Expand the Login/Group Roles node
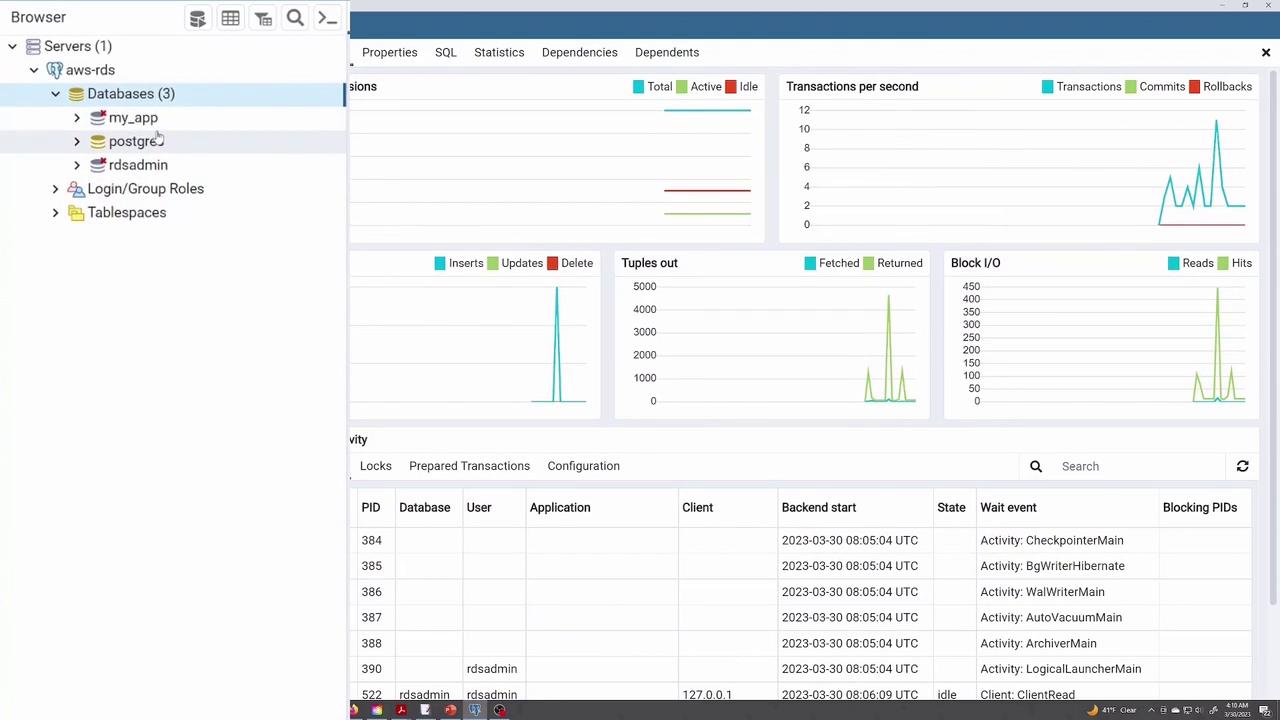 tap(55, 189)
